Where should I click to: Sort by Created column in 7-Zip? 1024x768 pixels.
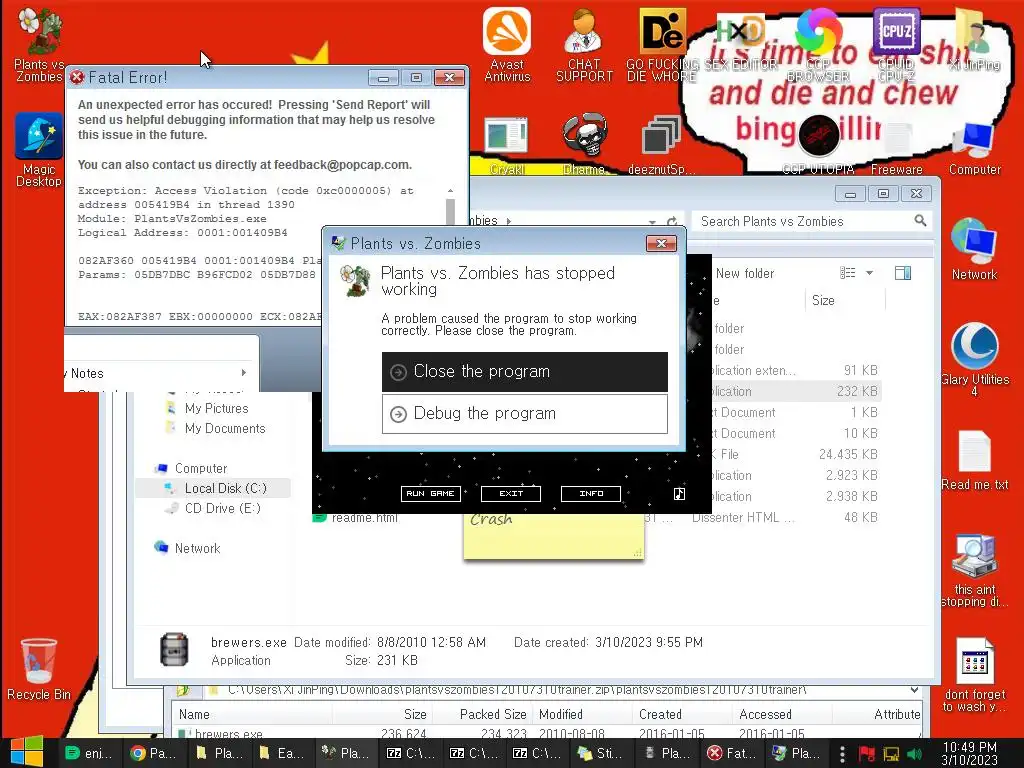pyautogui.click(x=682, y=714)
